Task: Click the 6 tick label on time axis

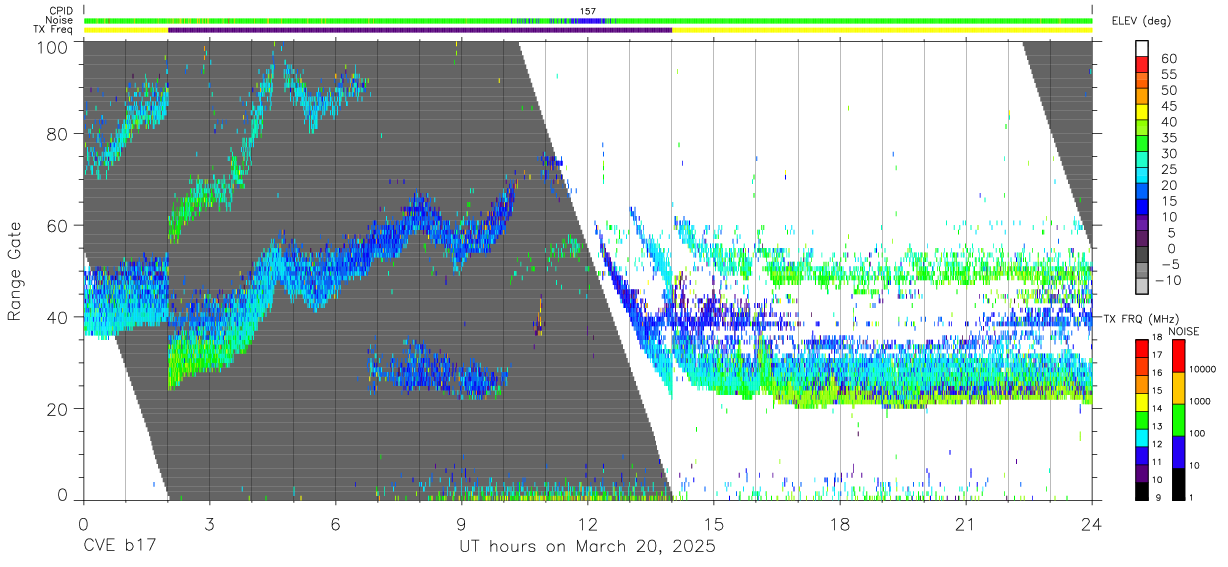Action: click(x=336, y=525)
